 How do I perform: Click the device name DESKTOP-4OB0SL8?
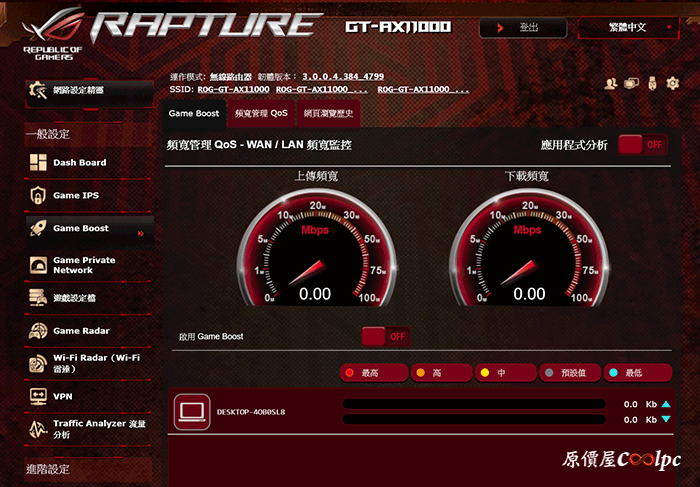[x=251, y=412]
